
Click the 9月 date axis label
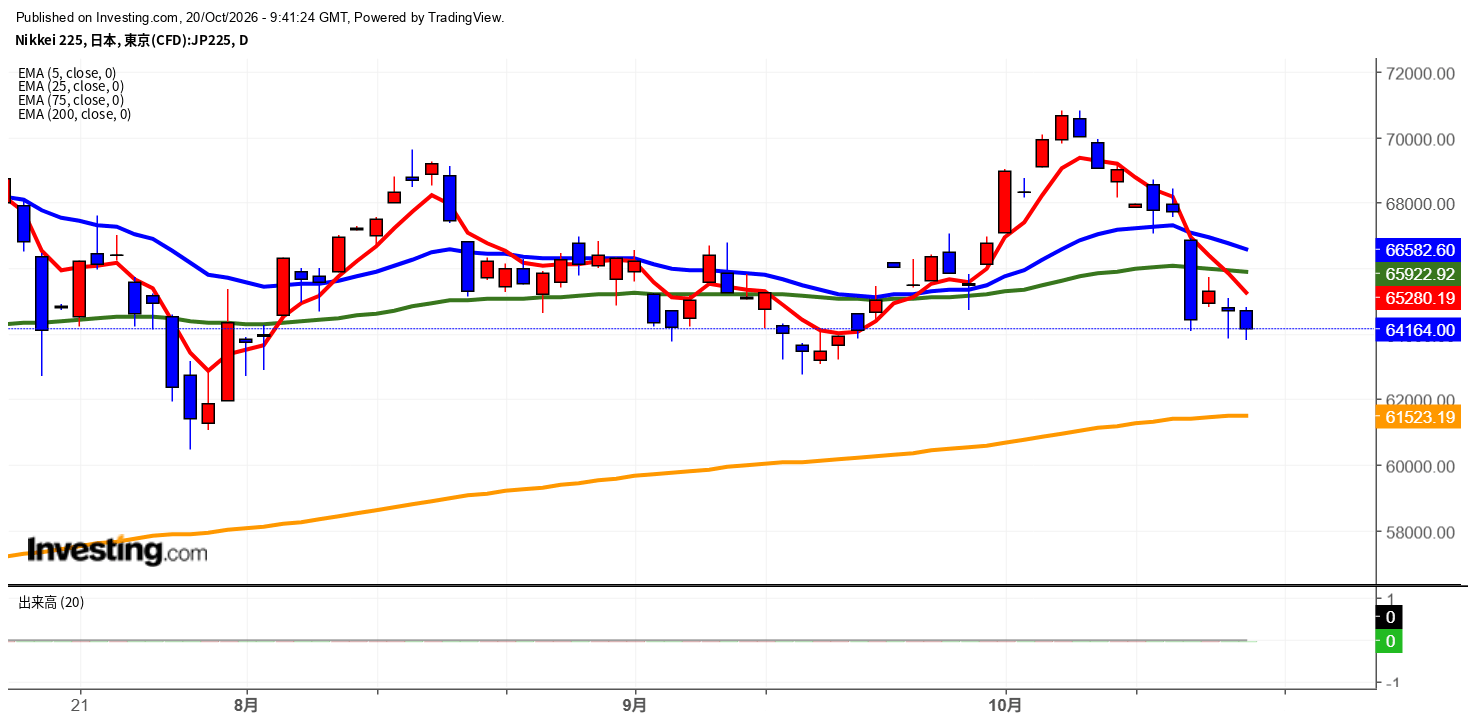point(634,704)
